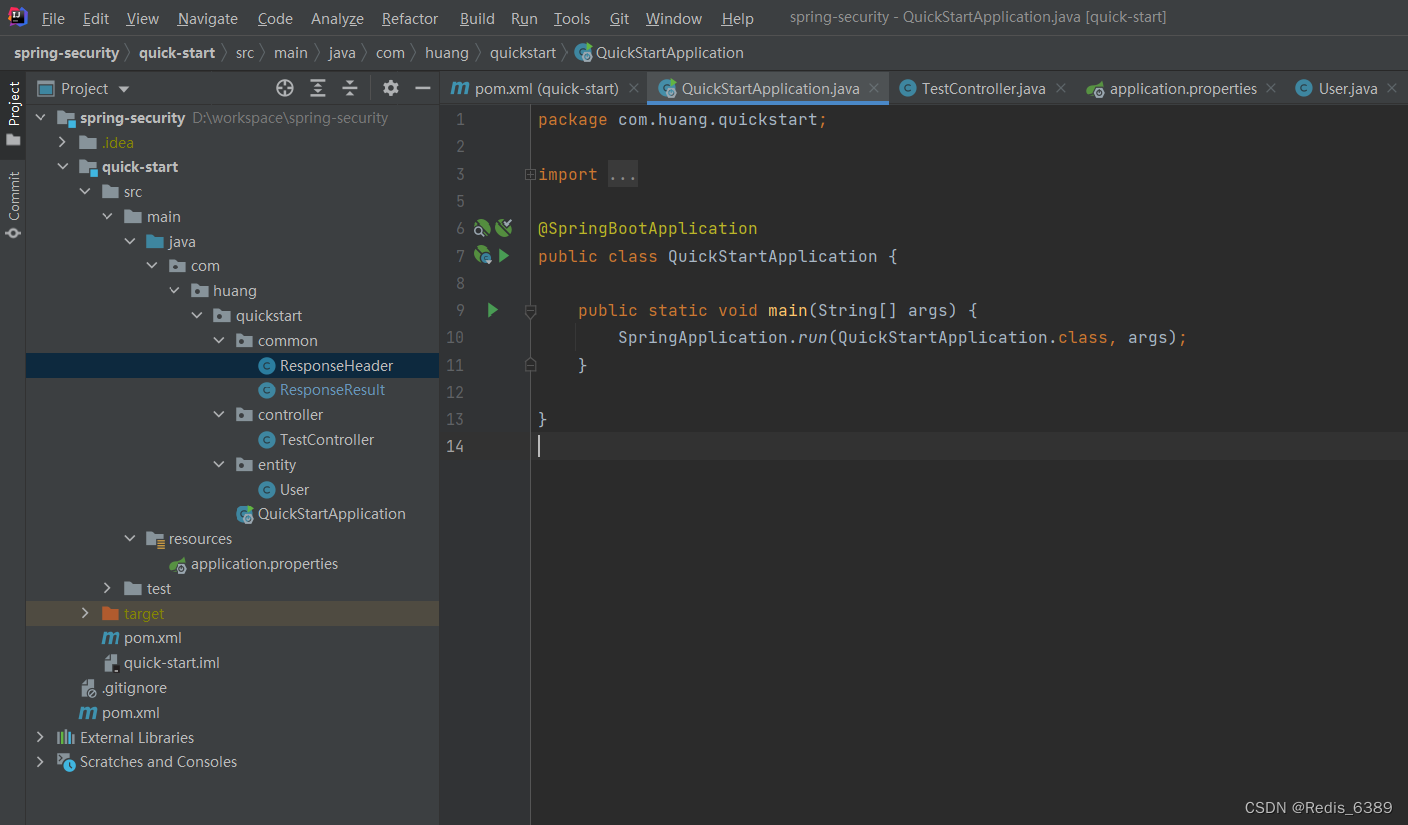Open the Analyze menu
This screenshot has height=825, width=1408.
(338, 18)
